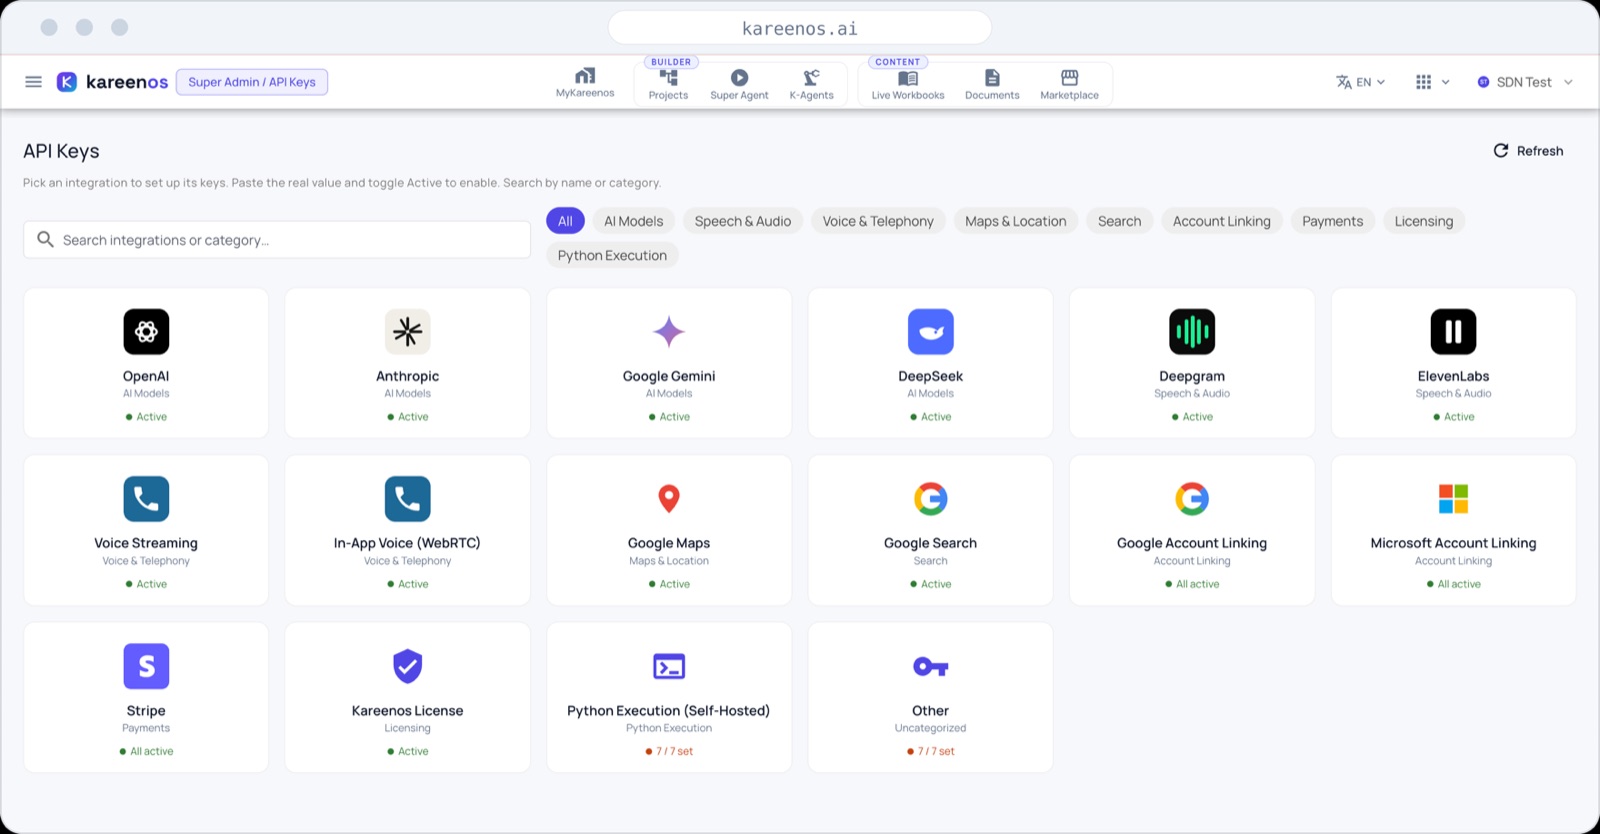Screen dimensions: 1600x834
Task: Go to Projects
Action: coord(668,85)
